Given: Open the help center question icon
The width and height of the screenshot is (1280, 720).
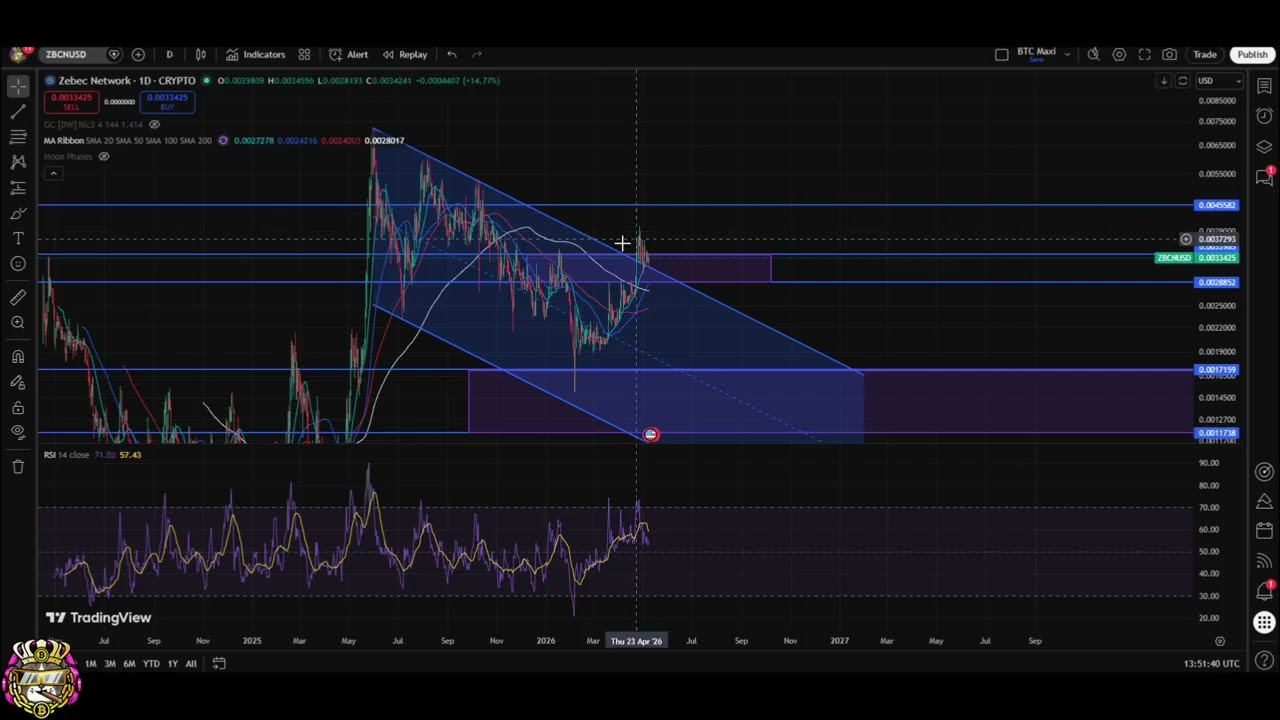Looking at the screenshot, I should [1264, 661].
